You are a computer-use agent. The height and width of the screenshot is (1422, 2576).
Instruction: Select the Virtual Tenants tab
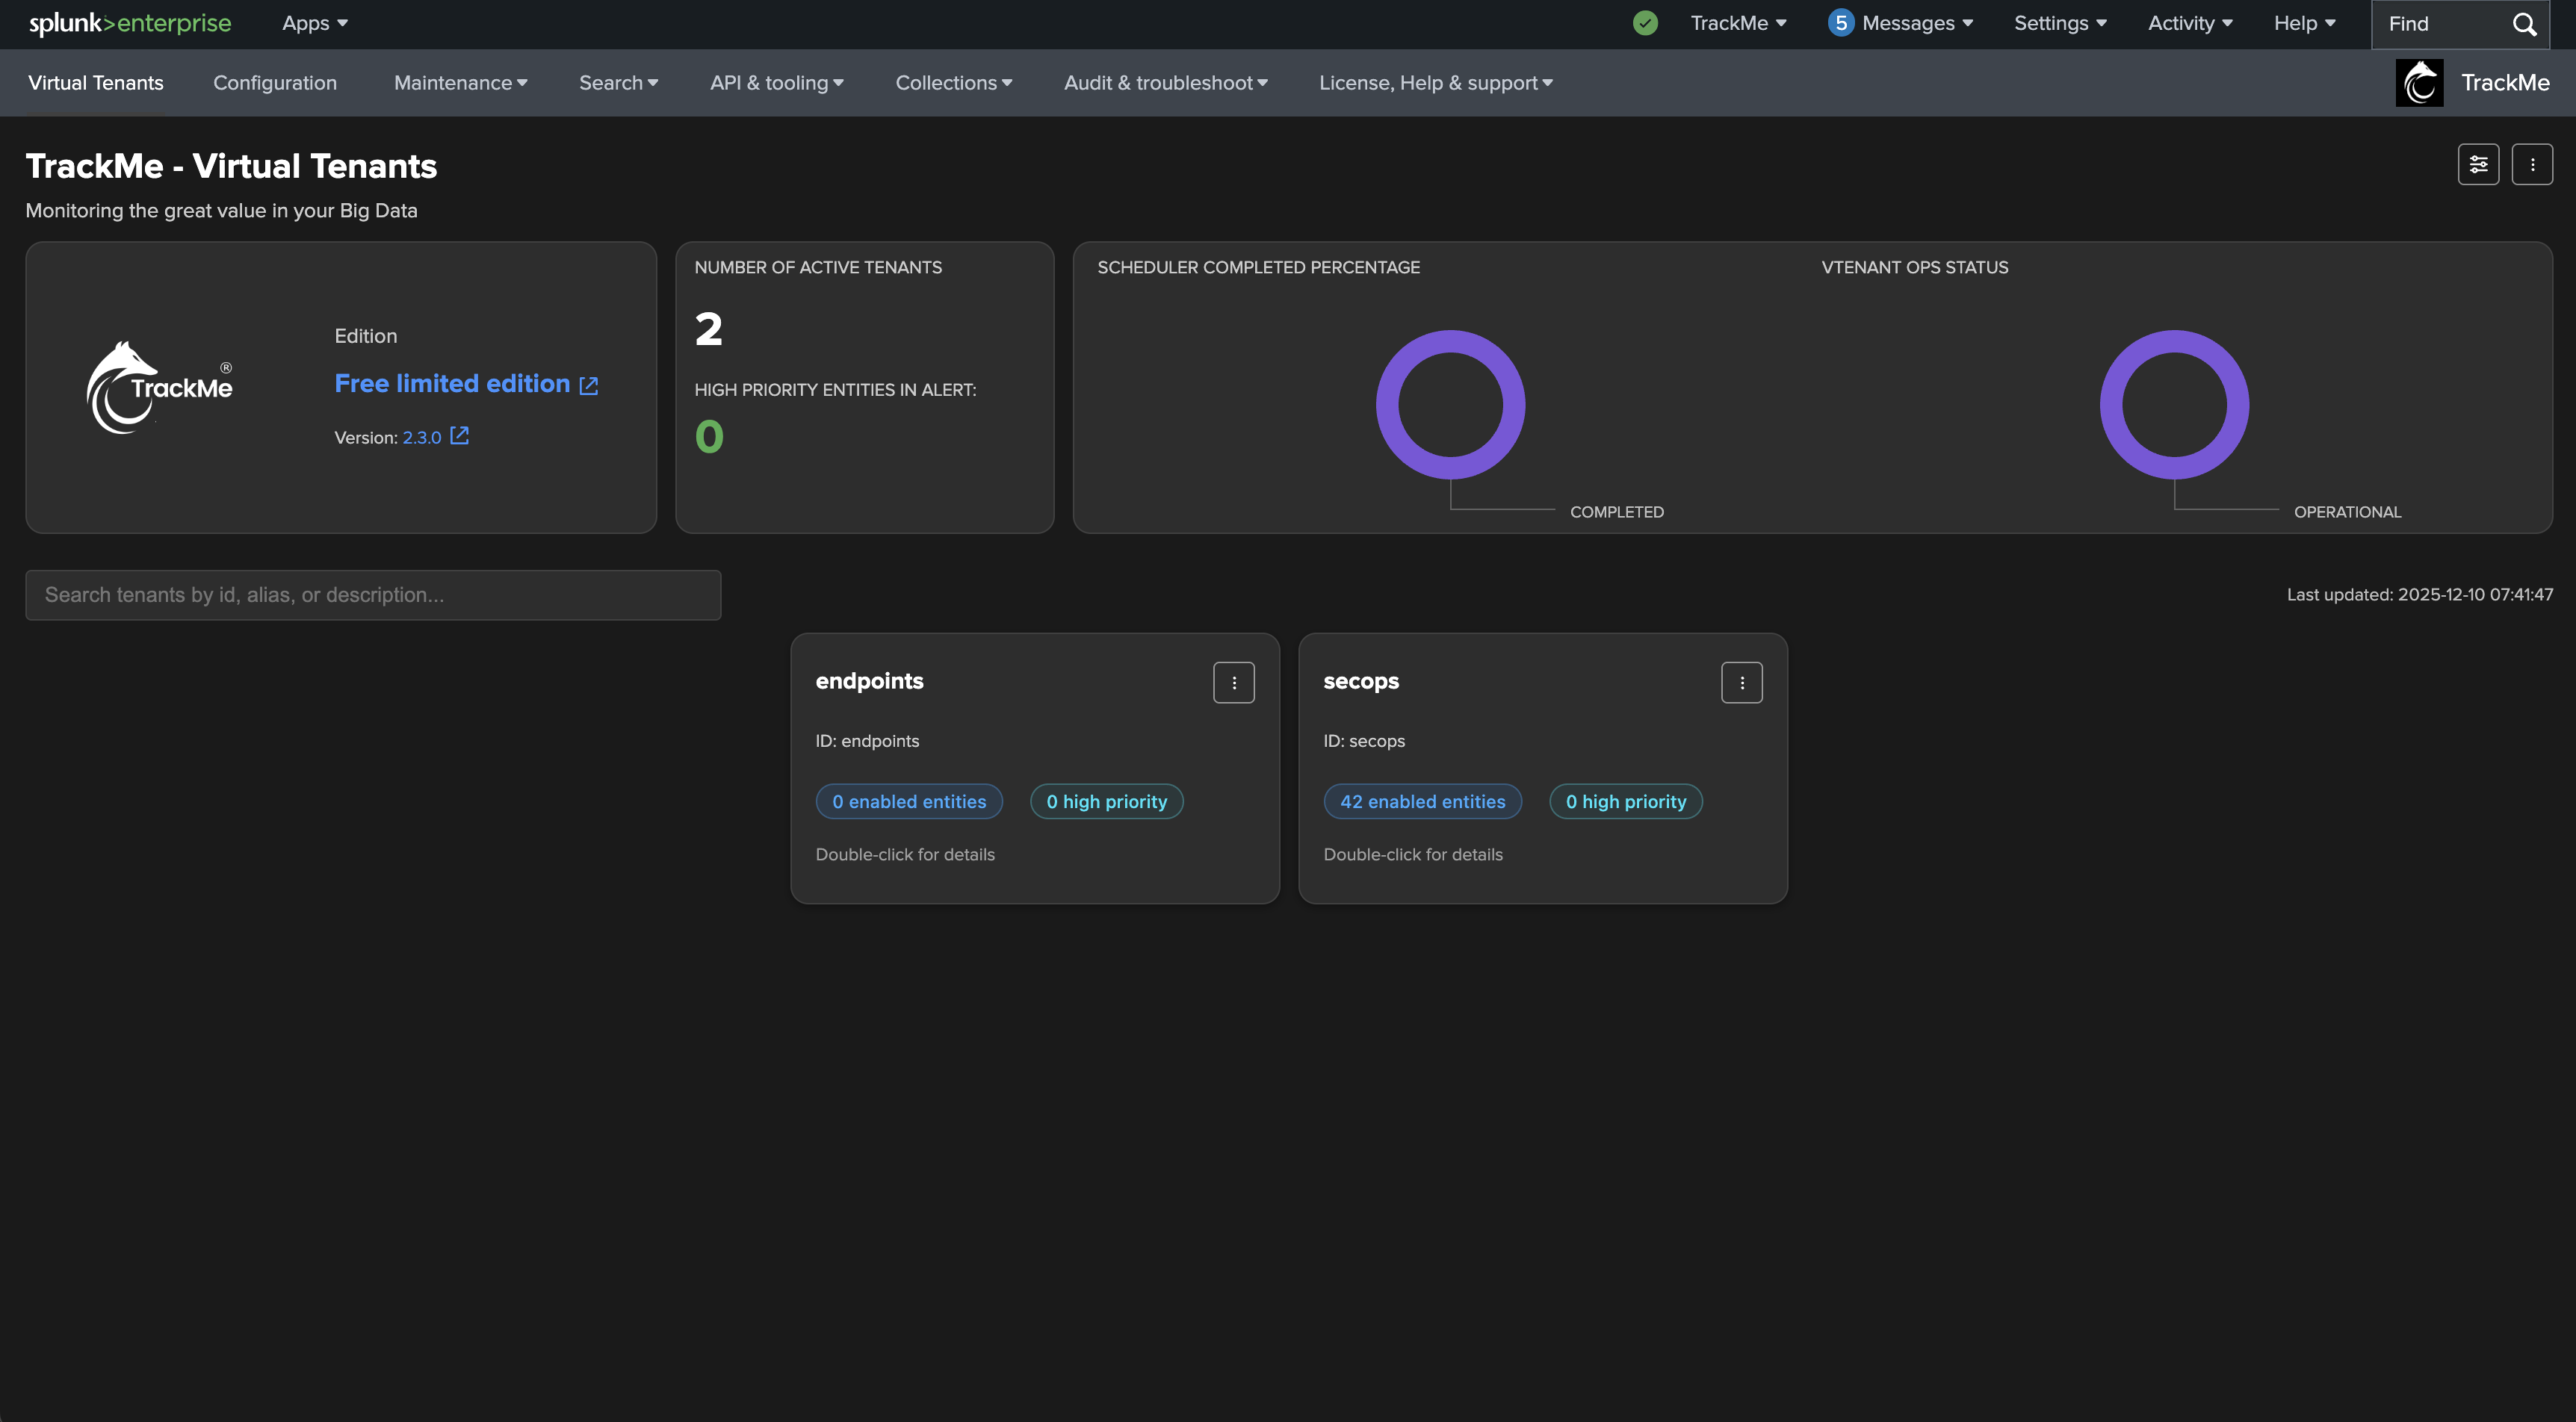(x=96, y=83)
